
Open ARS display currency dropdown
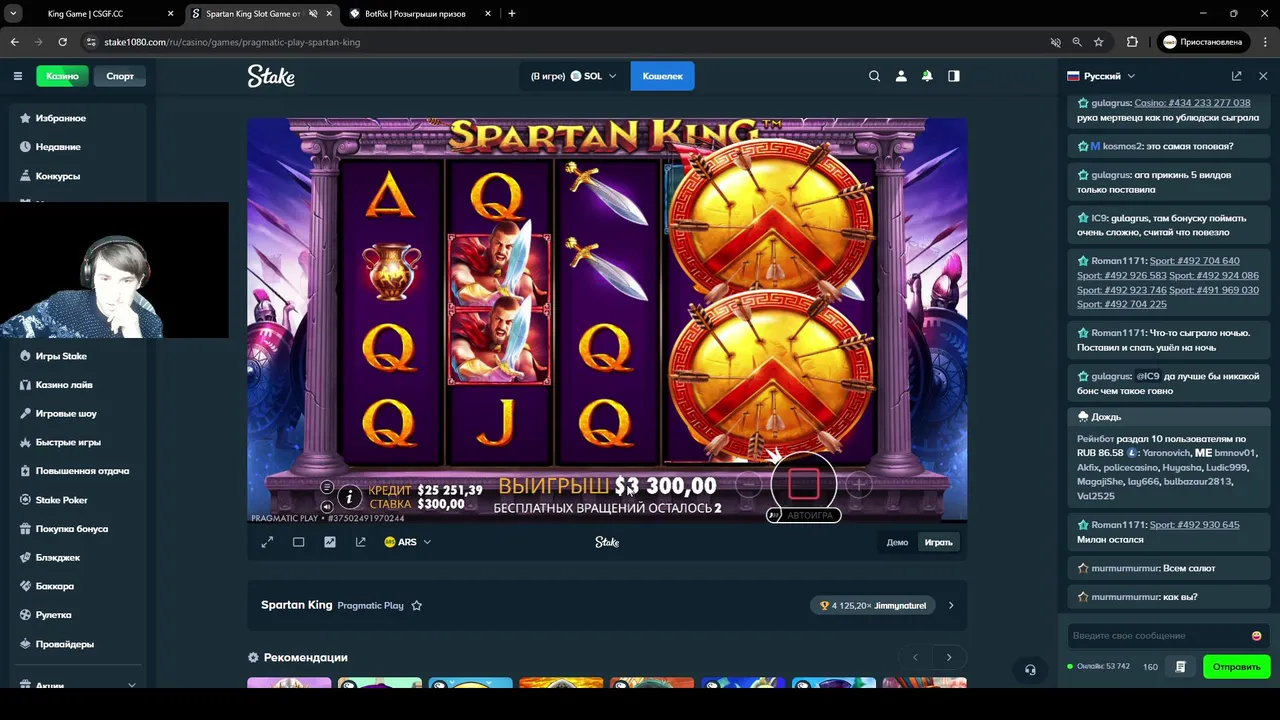coord(408,542)
